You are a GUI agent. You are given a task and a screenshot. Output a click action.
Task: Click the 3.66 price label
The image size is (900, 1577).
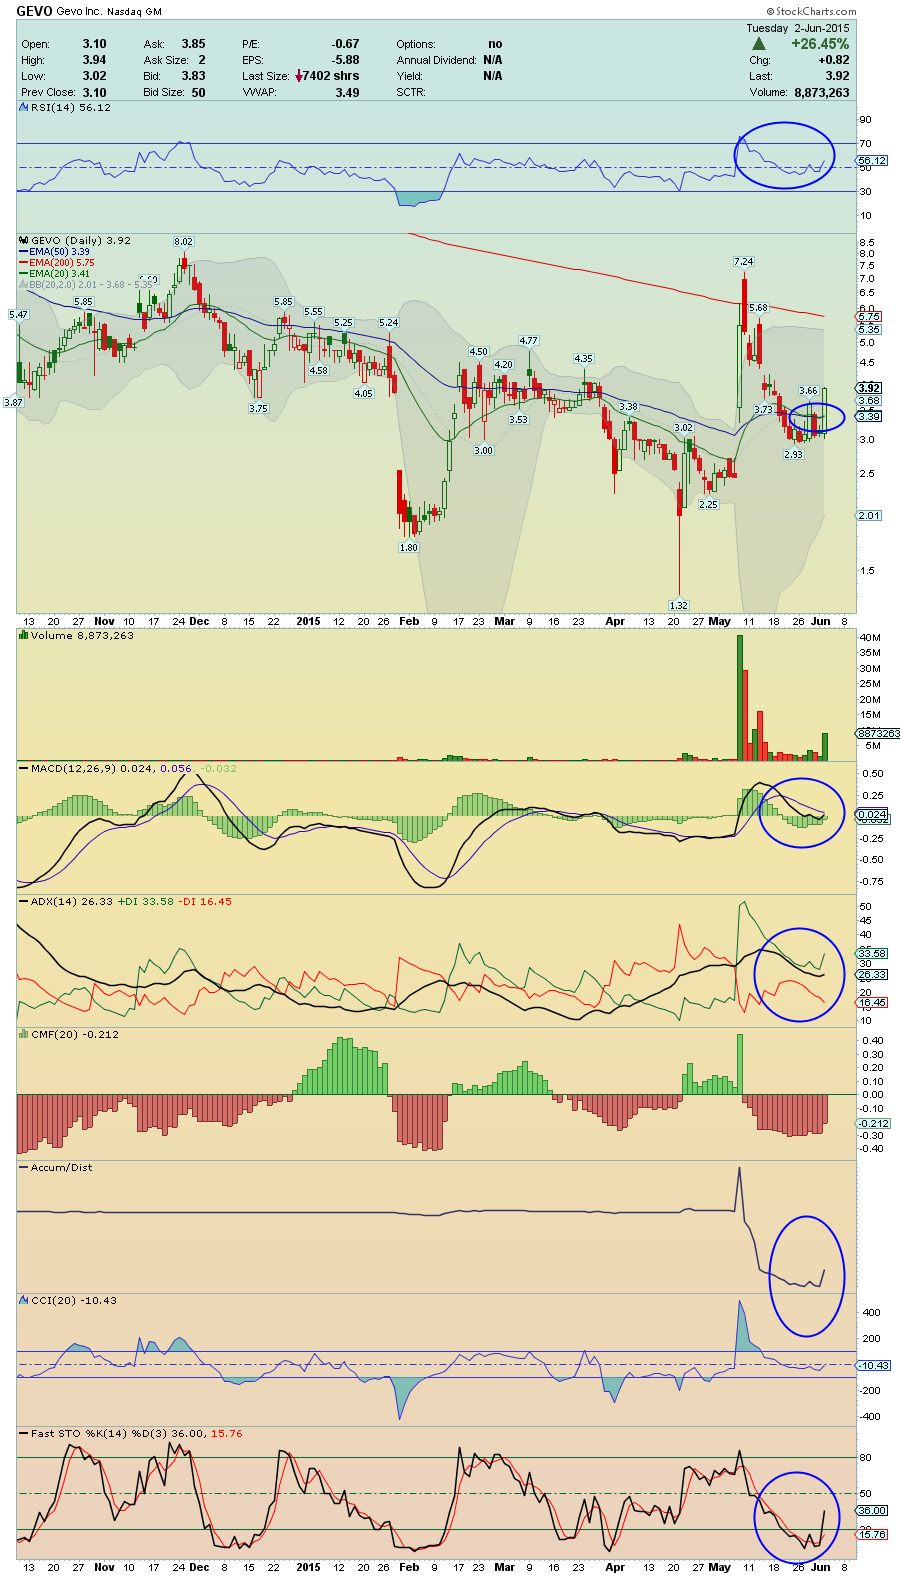click(808, 391)
